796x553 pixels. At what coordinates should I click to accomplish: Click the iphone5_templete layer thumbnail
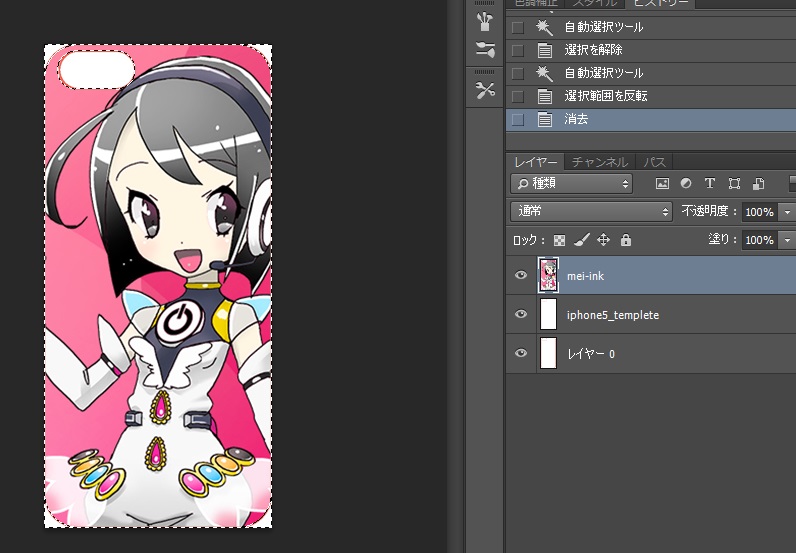coord(548,314)
